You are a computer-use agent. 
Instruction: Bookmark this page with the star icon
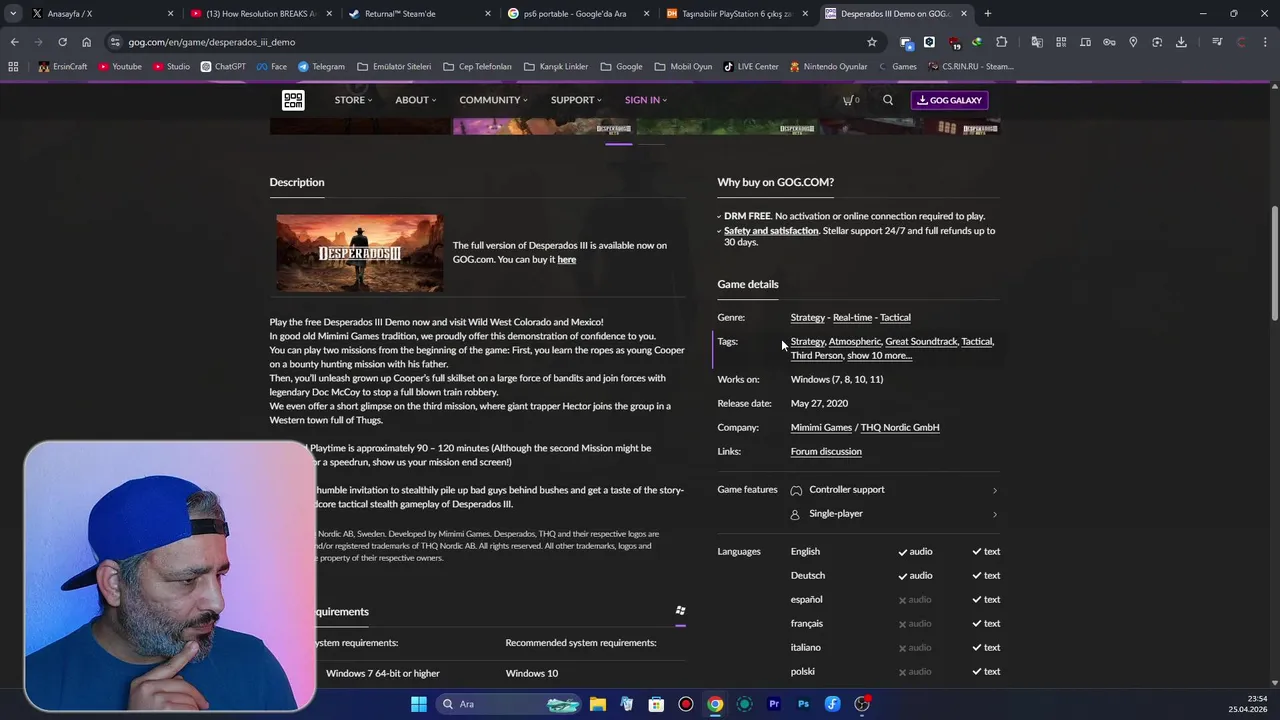pyautogui.click(x=872, y=42)
